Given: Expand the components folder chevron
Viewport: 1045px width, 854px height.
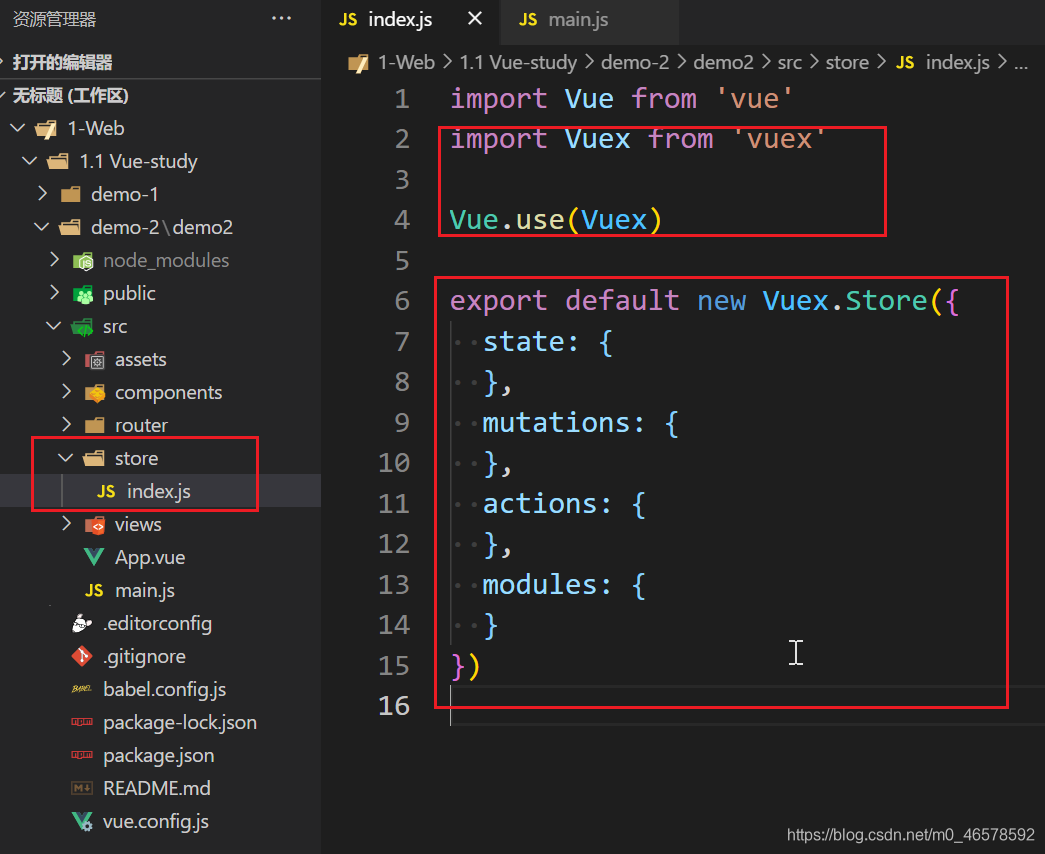Looking at the screenshot, I should click(x=67, y=392).
